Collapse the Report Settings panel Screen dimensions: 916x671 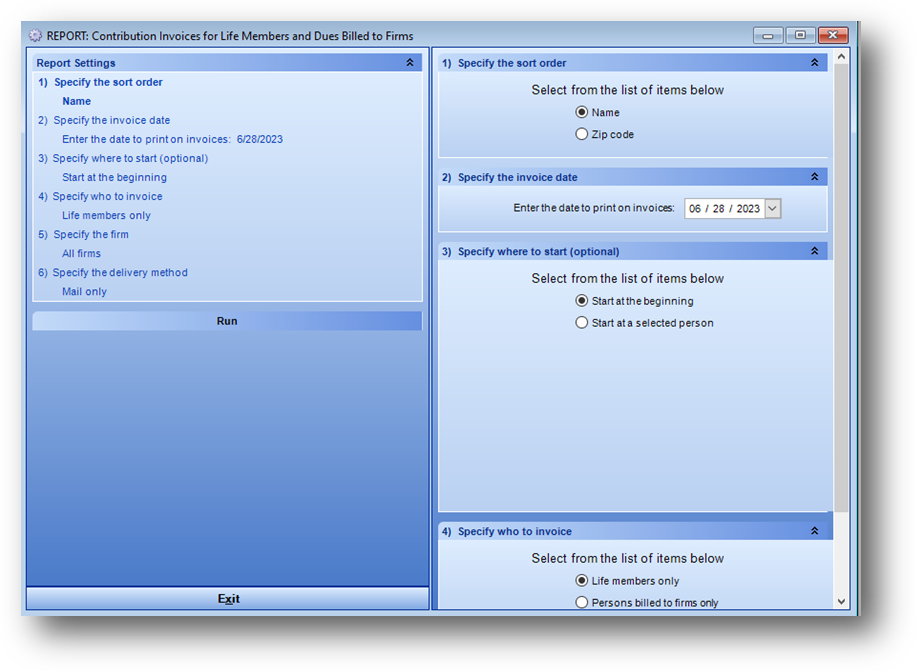pyautogui.click(x=410, y=63)
